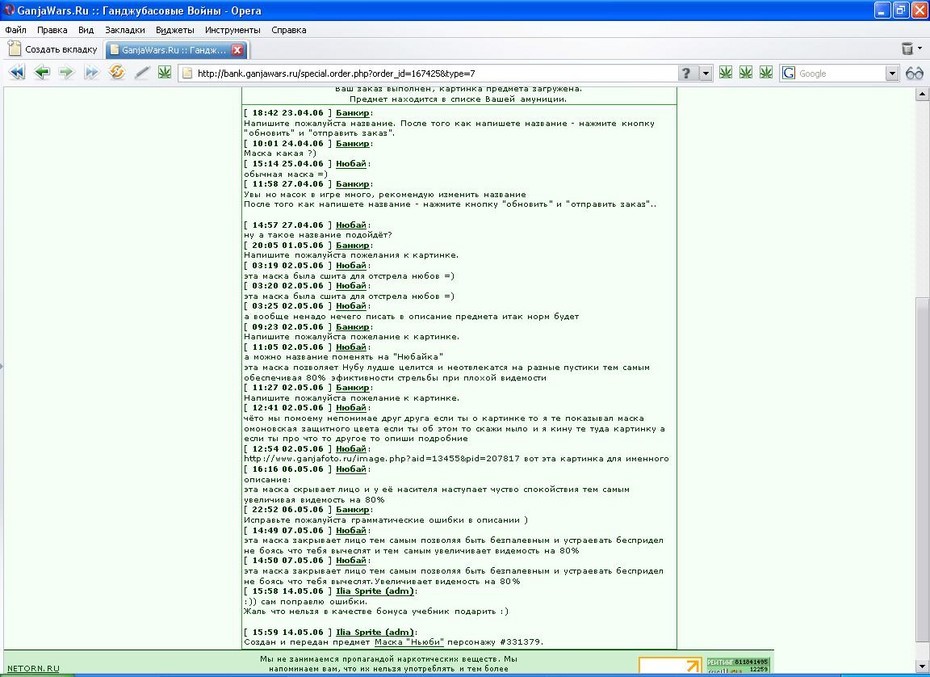Expand the Google search engine dropdown
Viewport: 930px width, 677px height.
892,73
